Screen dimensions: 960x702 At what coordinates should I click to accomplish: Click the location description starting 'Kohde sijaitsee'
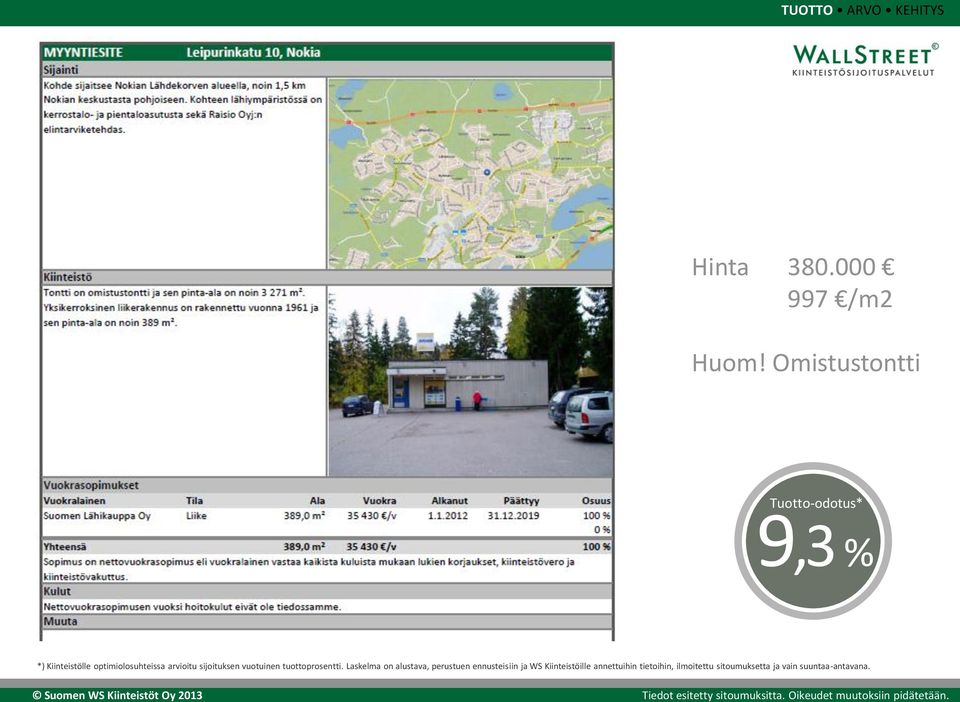click(183, 107)
